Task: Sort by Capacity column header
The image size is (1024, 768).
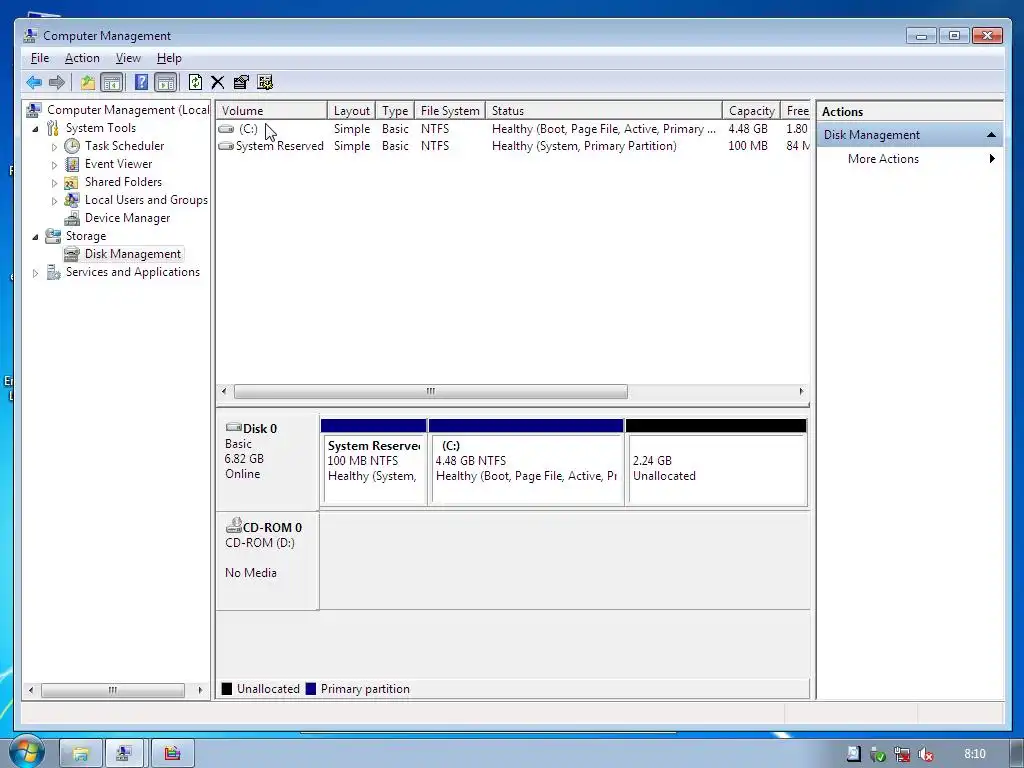Action: (751, 110)
